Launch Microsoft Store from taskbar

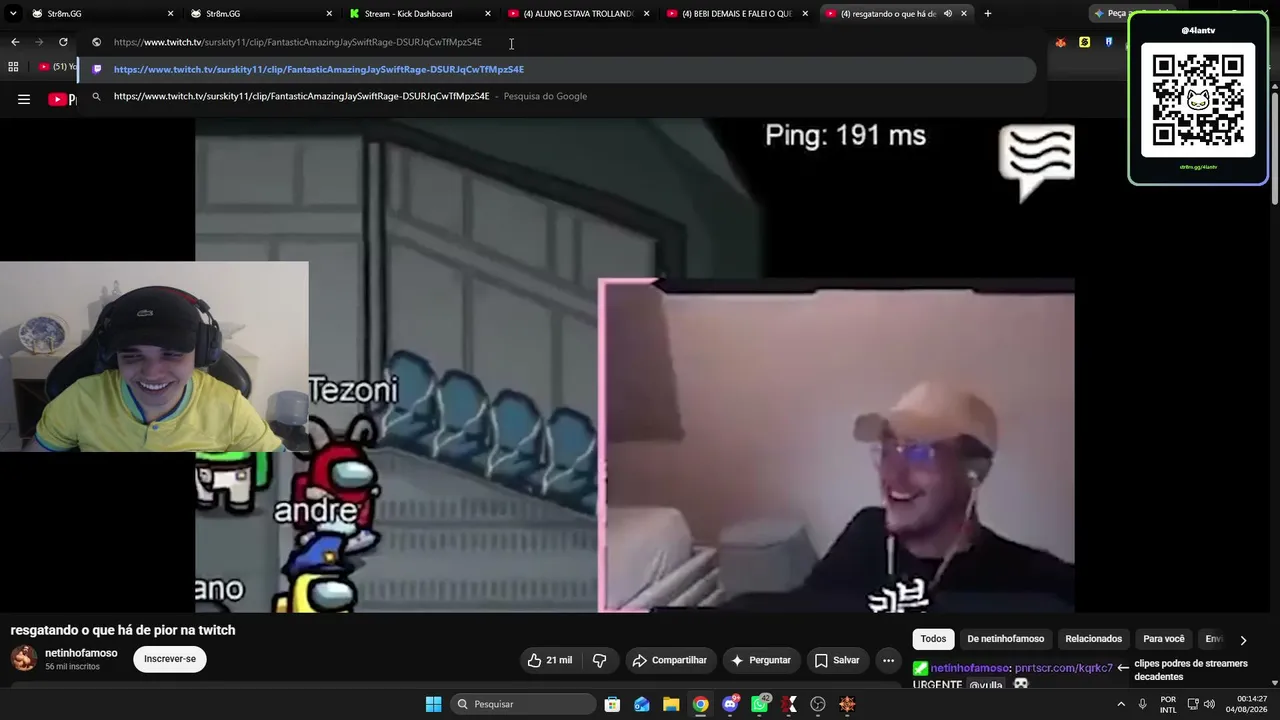612,704
